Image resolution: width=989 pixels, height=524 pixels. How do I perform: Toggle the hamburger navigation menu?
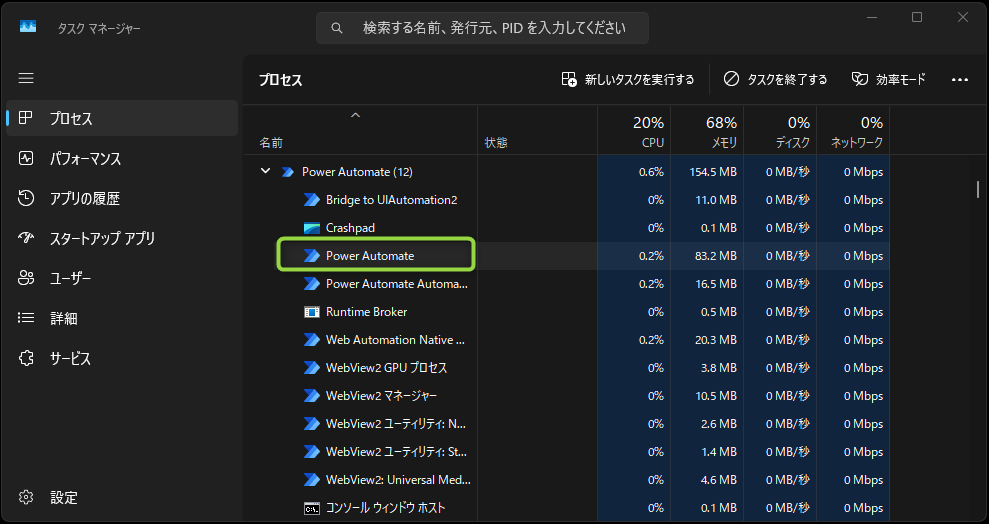(26, 78)
